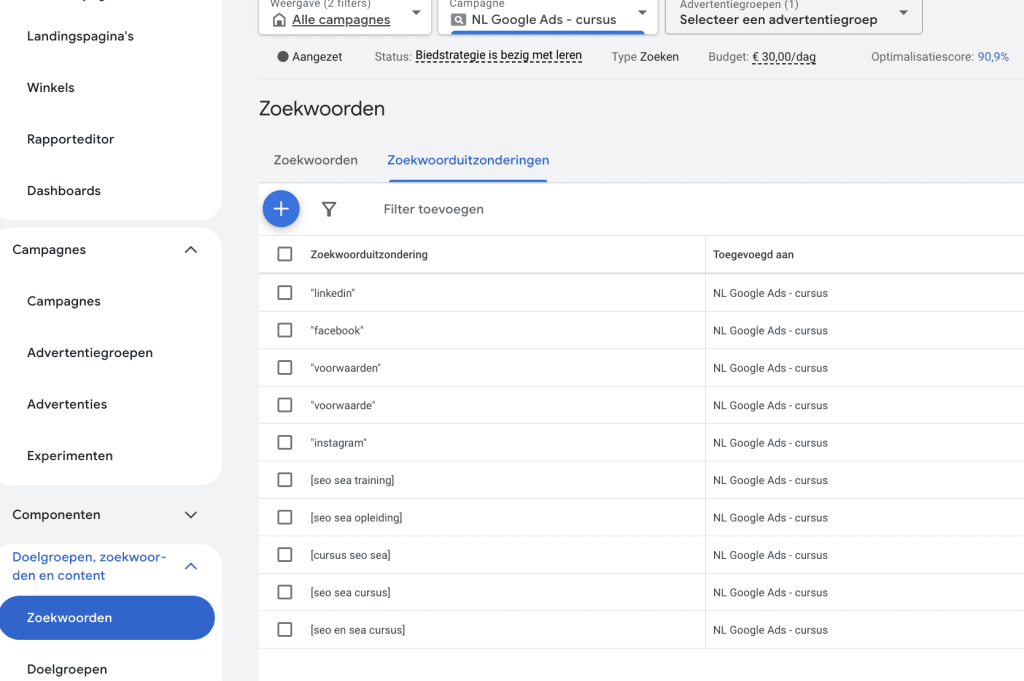
Task: Open Advertenties in sidebar
Action: point(67,404)
